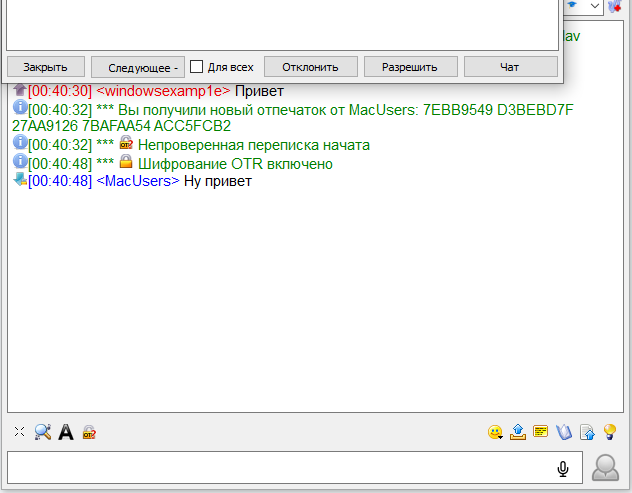Click the "Следующее -" button
The width and height of the screenshot is (632, 493).
coord(138,67)
